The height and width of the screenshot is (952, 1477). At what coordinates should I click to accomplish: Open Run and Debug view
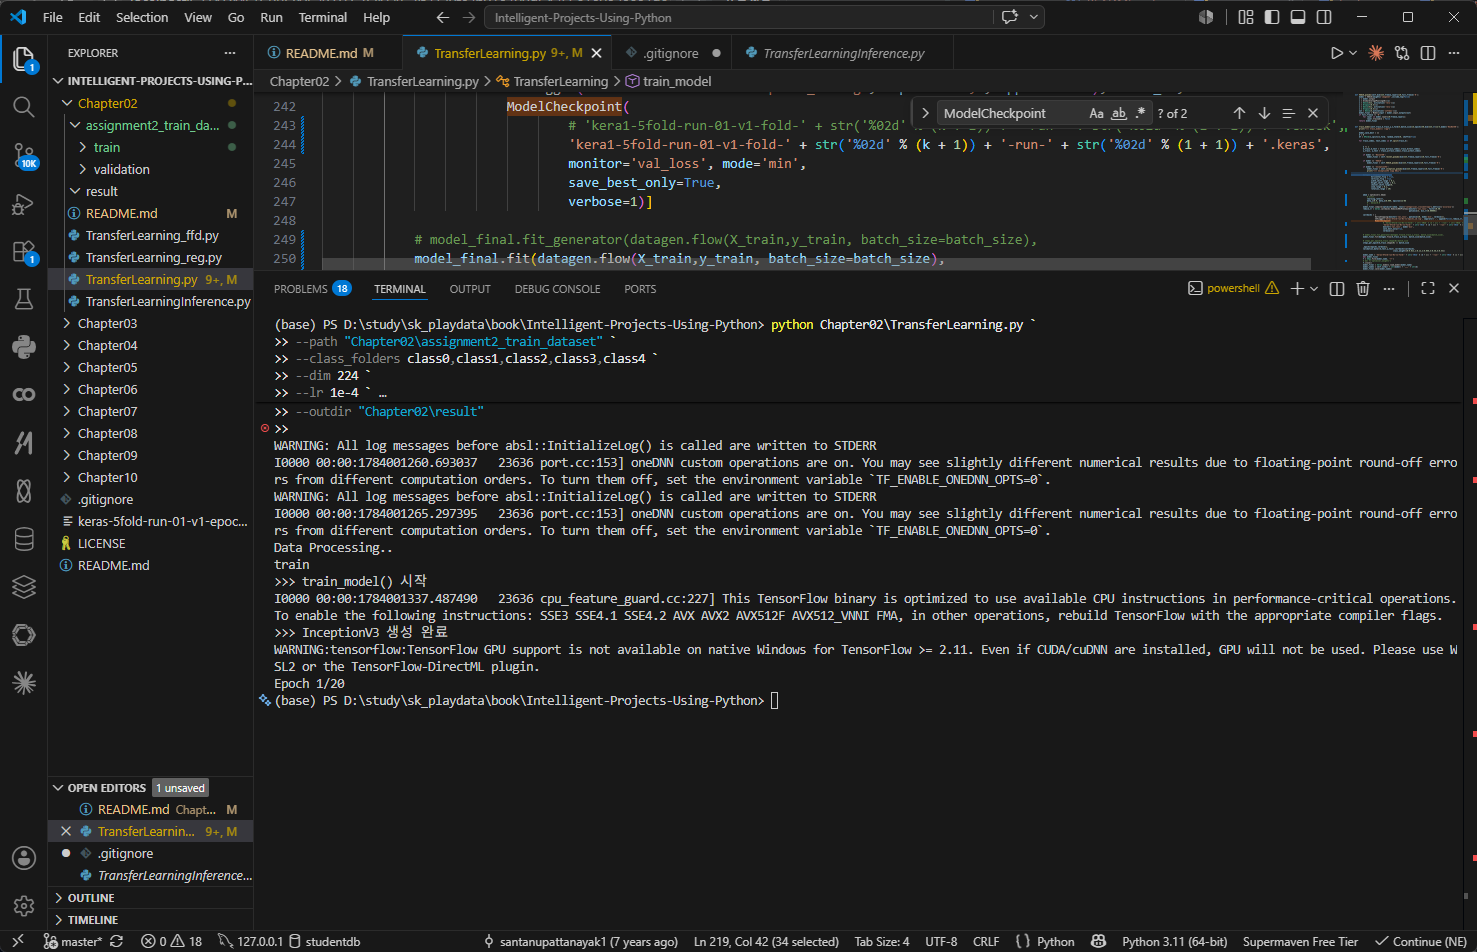tap(24, 204)
